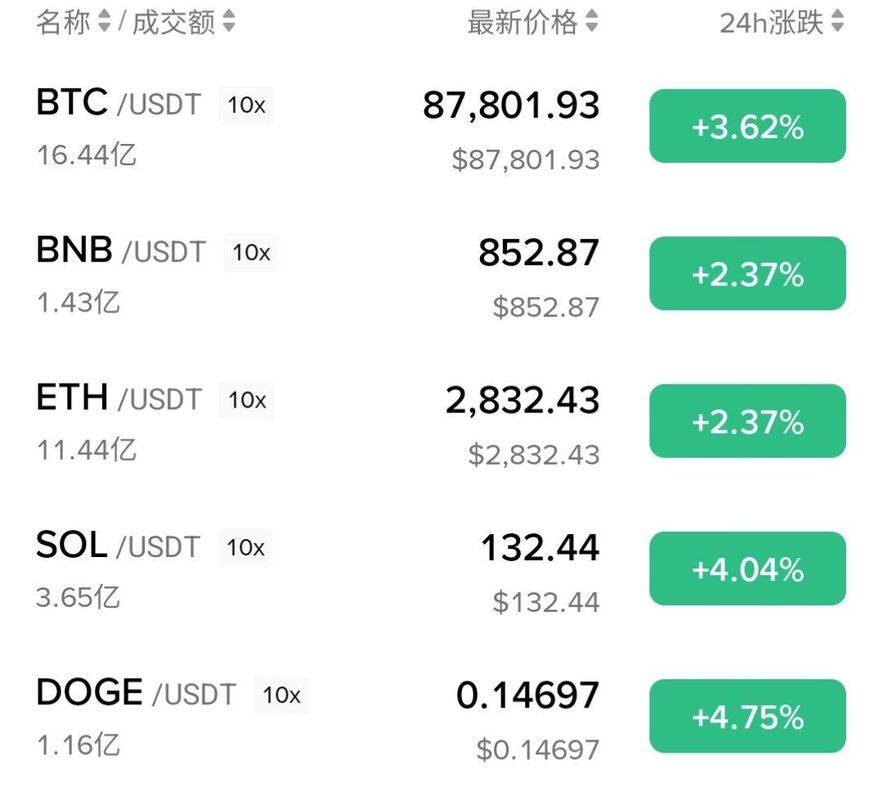Open the SOL/USDT trading pair
Screen dimensions: 883x800
pos(117,546)
